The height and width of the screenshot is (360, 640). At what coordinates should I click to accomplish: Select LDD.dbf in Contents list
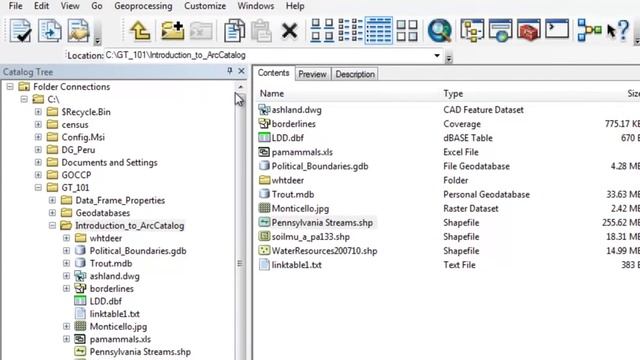tap(287, 138)
